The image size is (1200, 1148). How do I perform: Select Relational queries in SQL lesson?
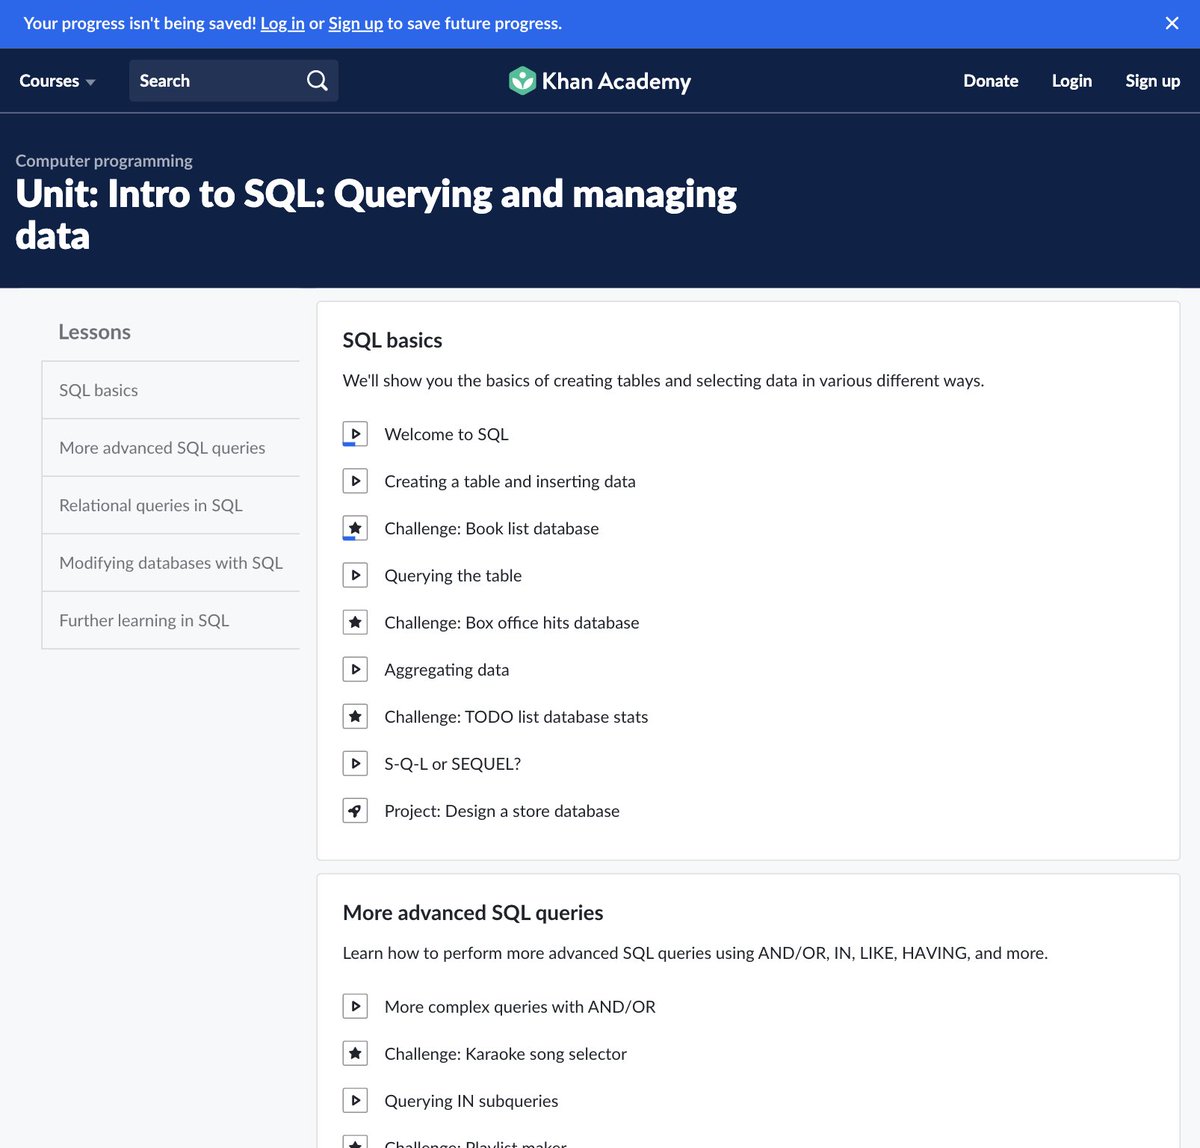tap(171, 505)
